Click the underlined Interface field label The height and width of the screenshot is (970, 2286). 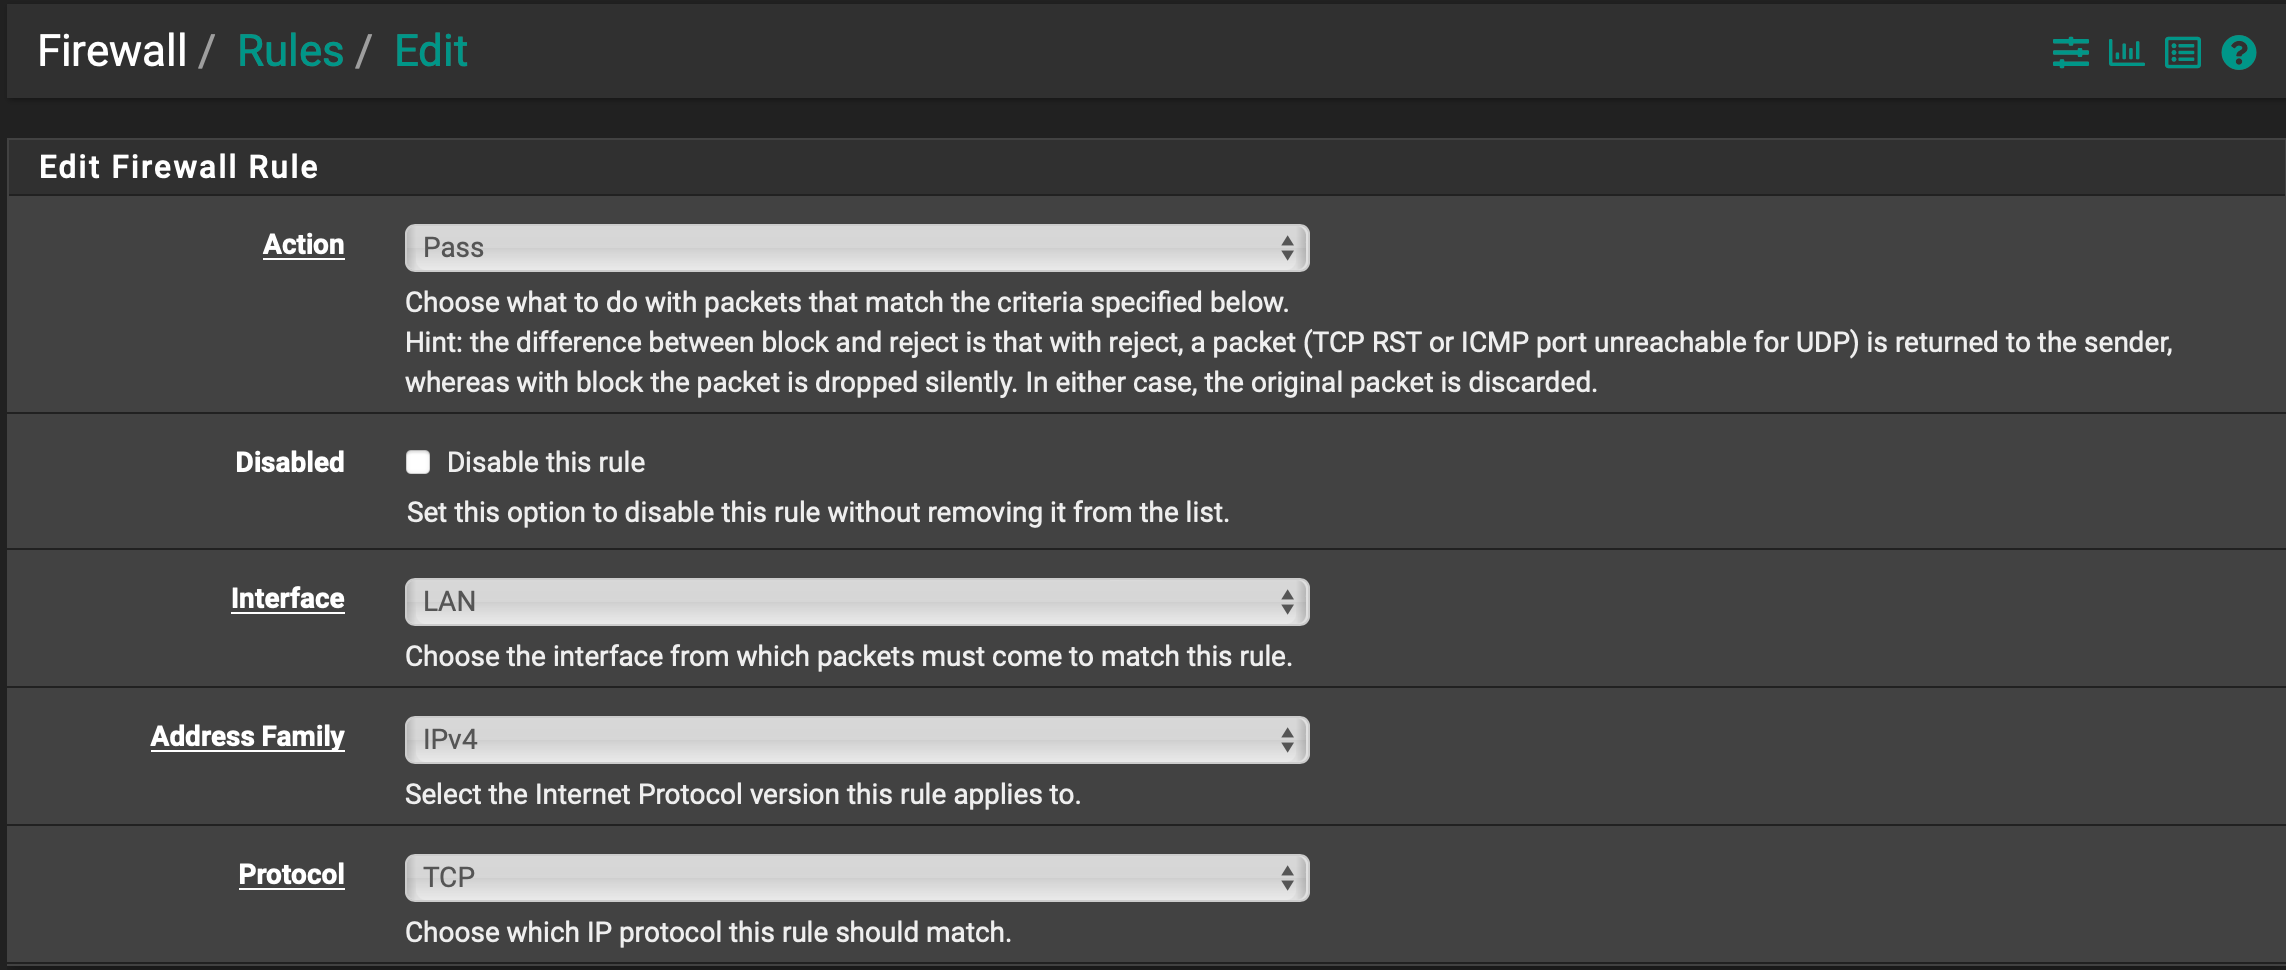287,599
